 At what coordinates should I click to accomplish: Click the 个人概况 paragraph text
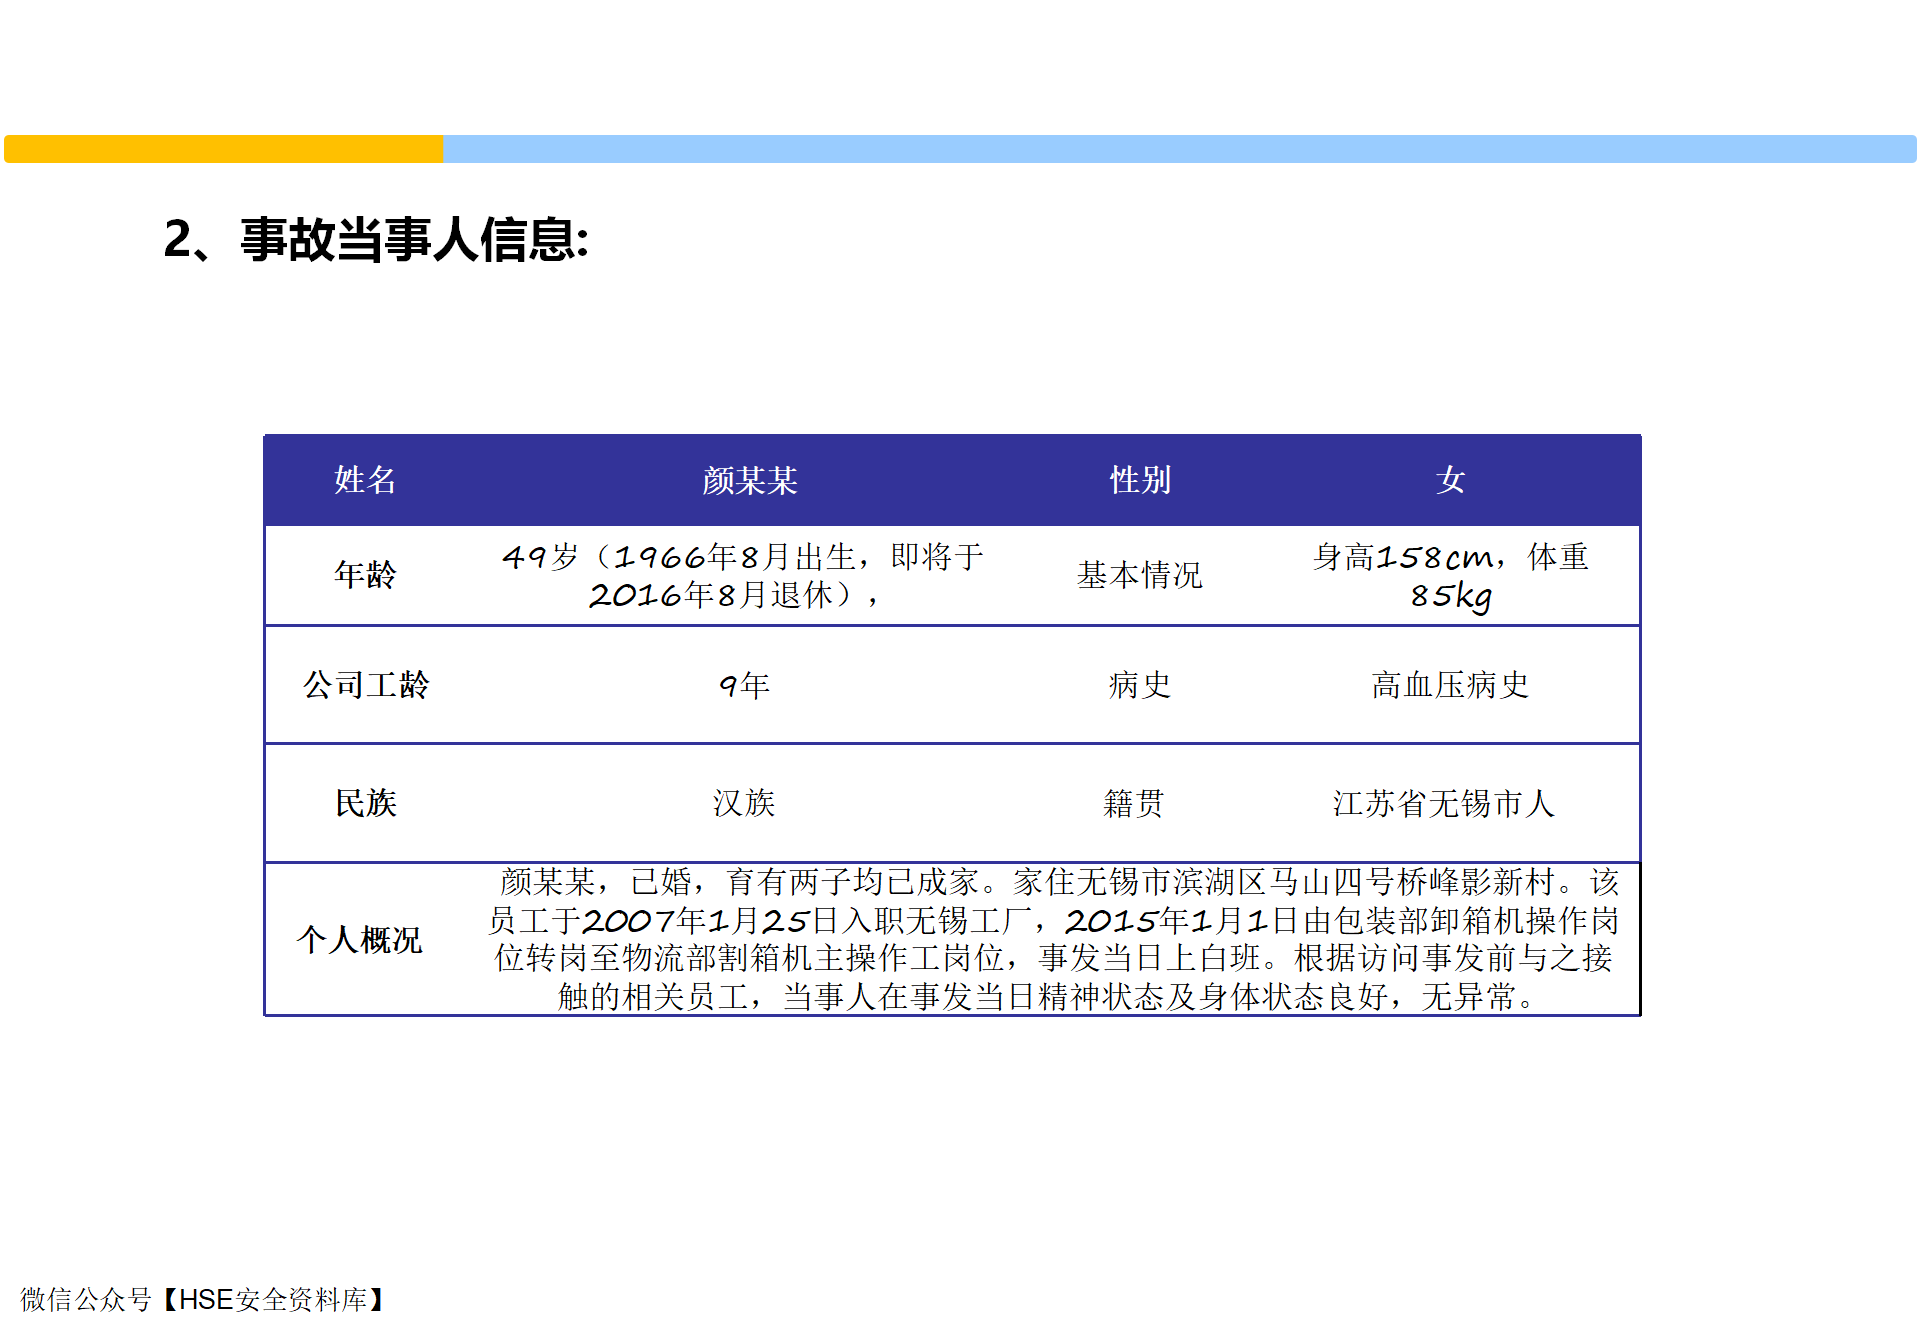point(1053,939)
